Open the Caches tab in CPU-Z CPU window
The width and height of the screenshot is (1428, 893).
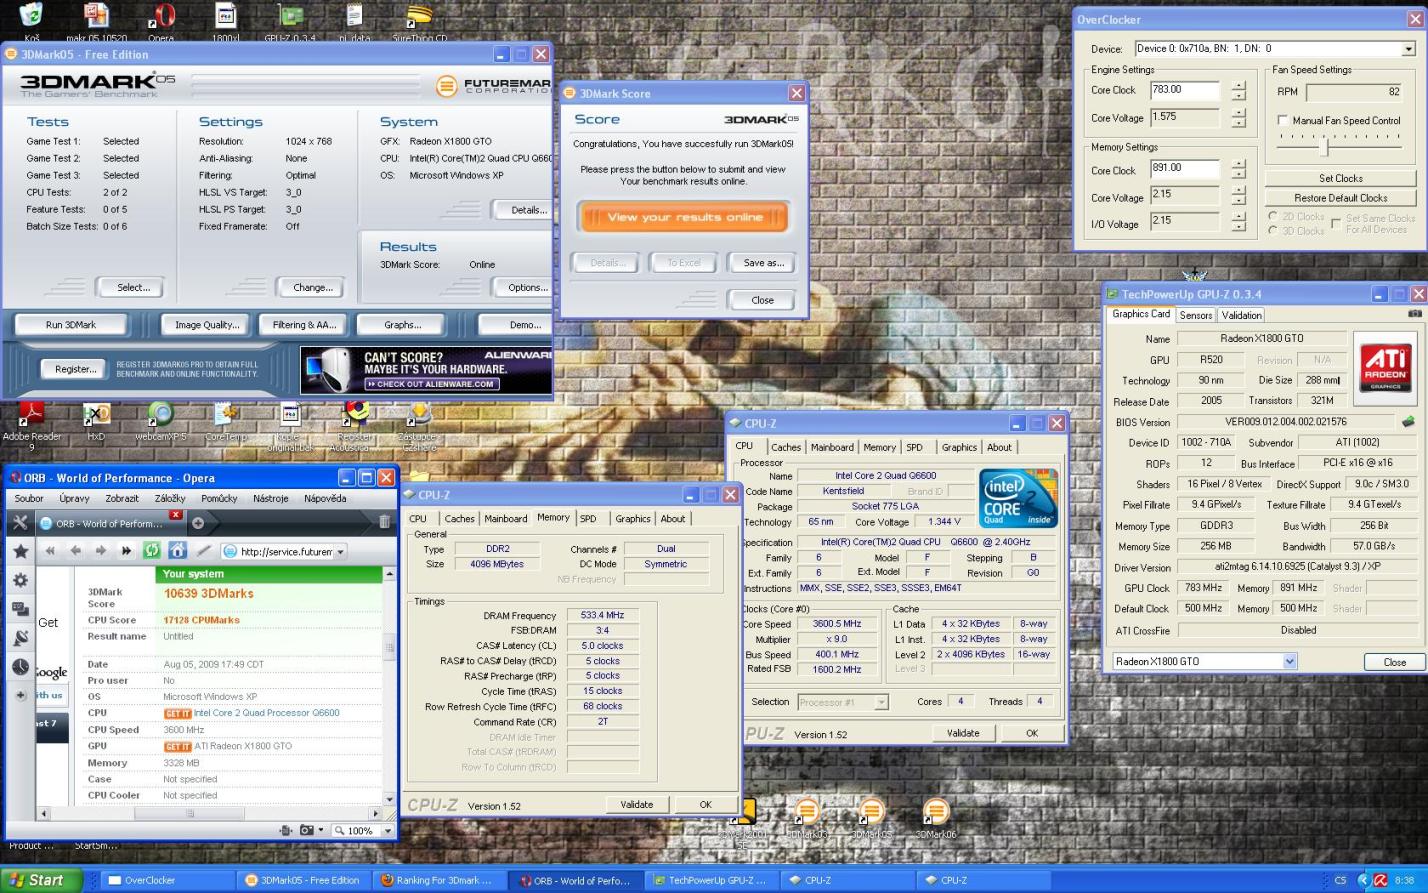pyautogui.click(x=786, y=447)
